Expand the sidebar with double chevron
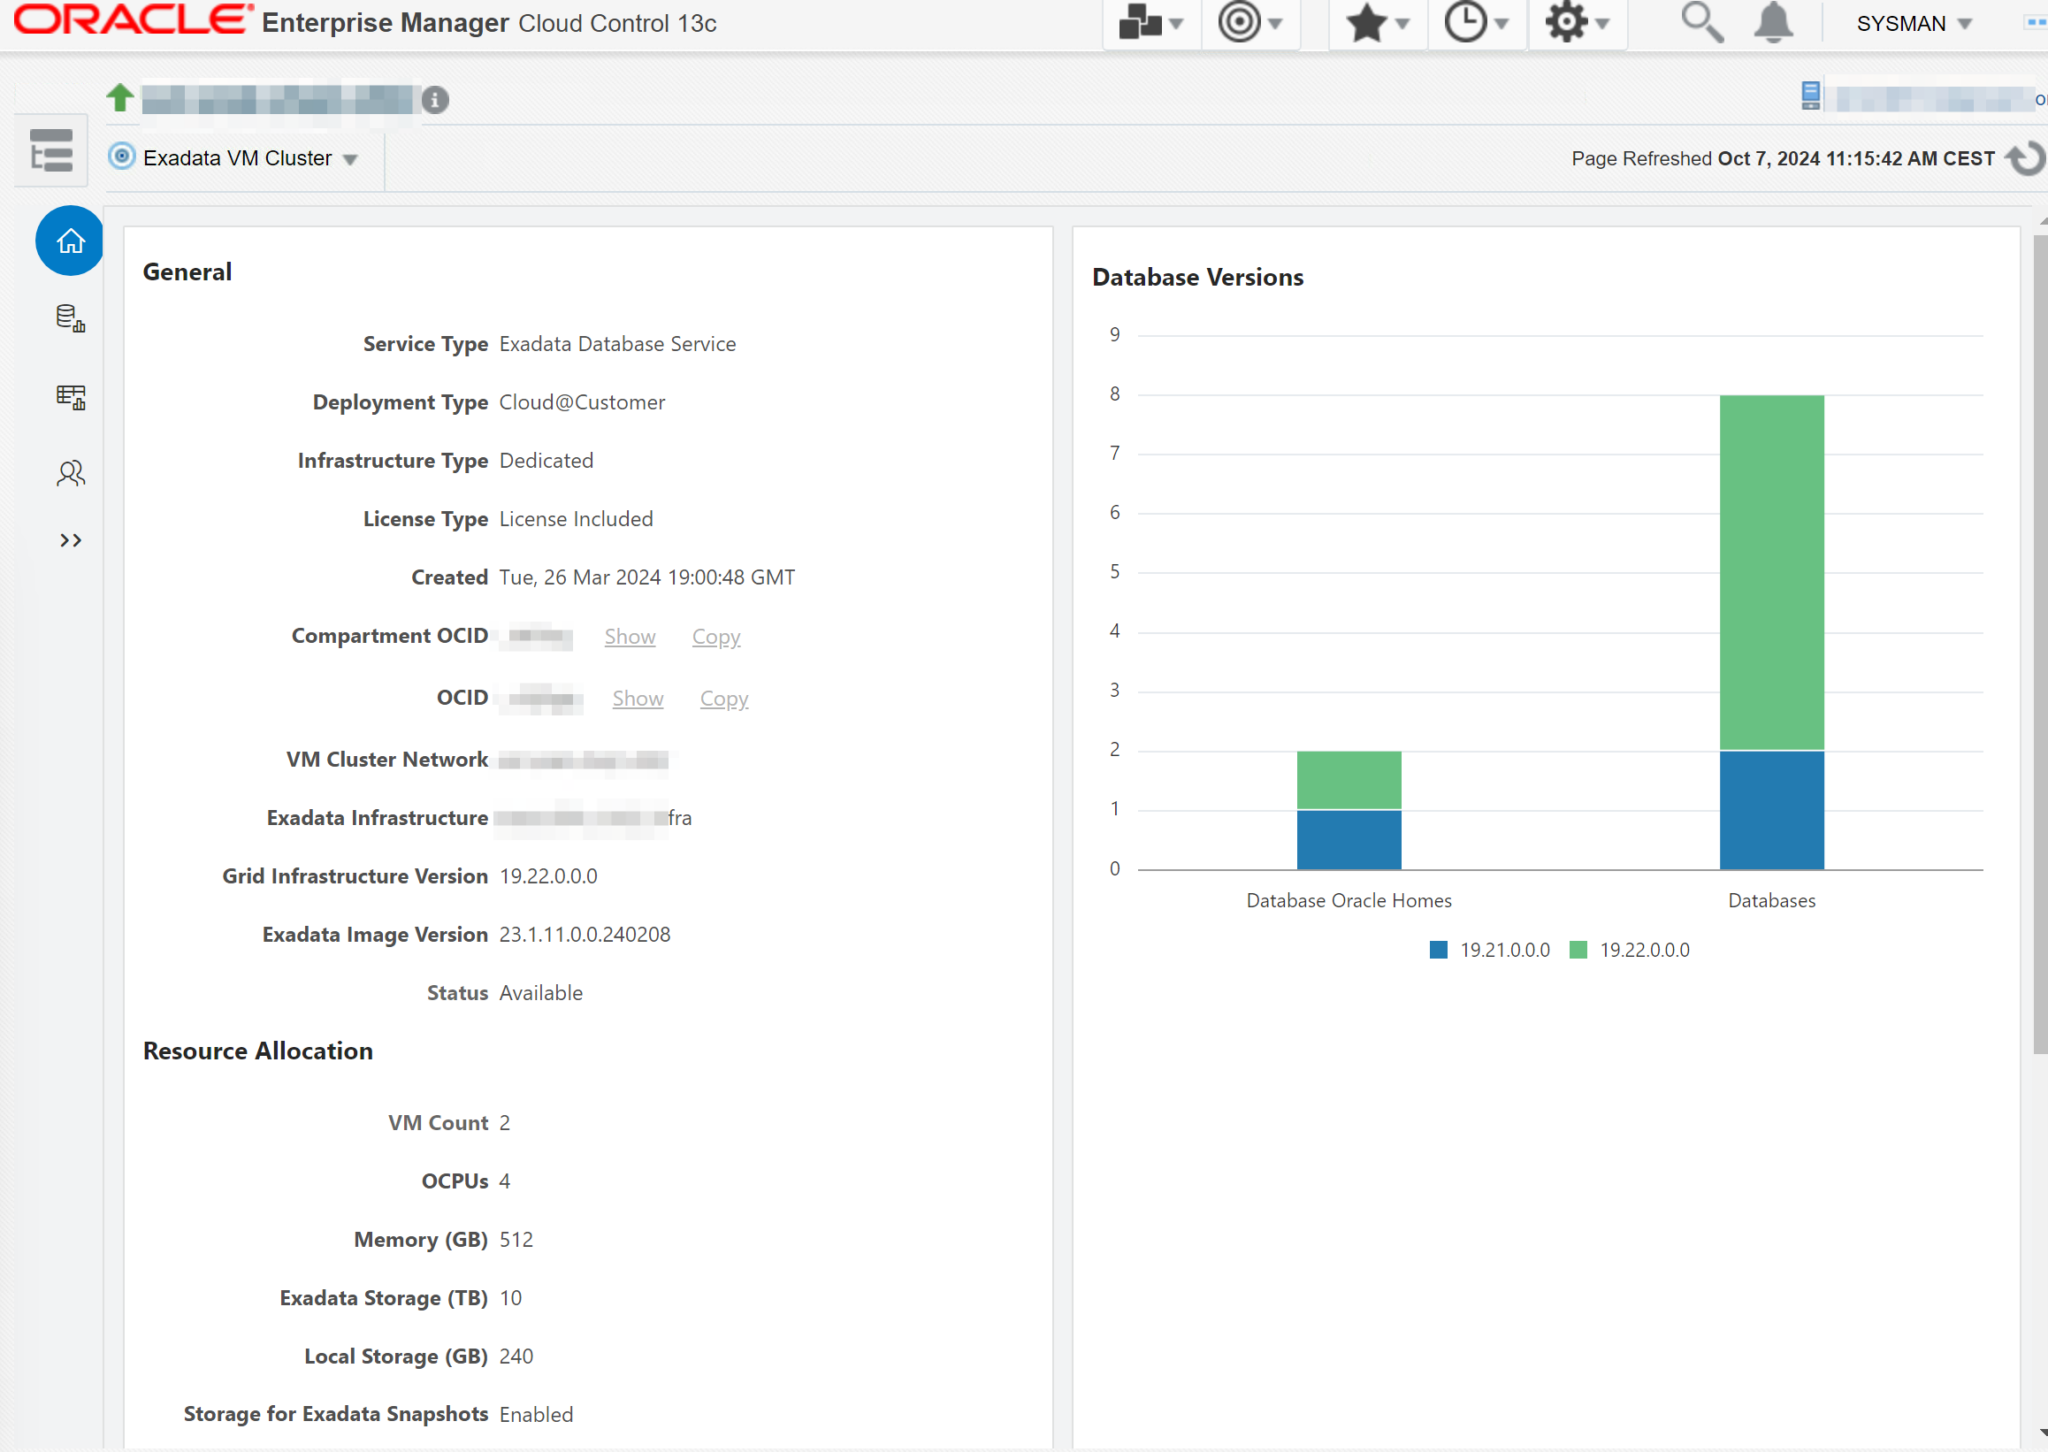Image resolution: width=2048 pixels, height=1452 pixels. coord(70,540)
